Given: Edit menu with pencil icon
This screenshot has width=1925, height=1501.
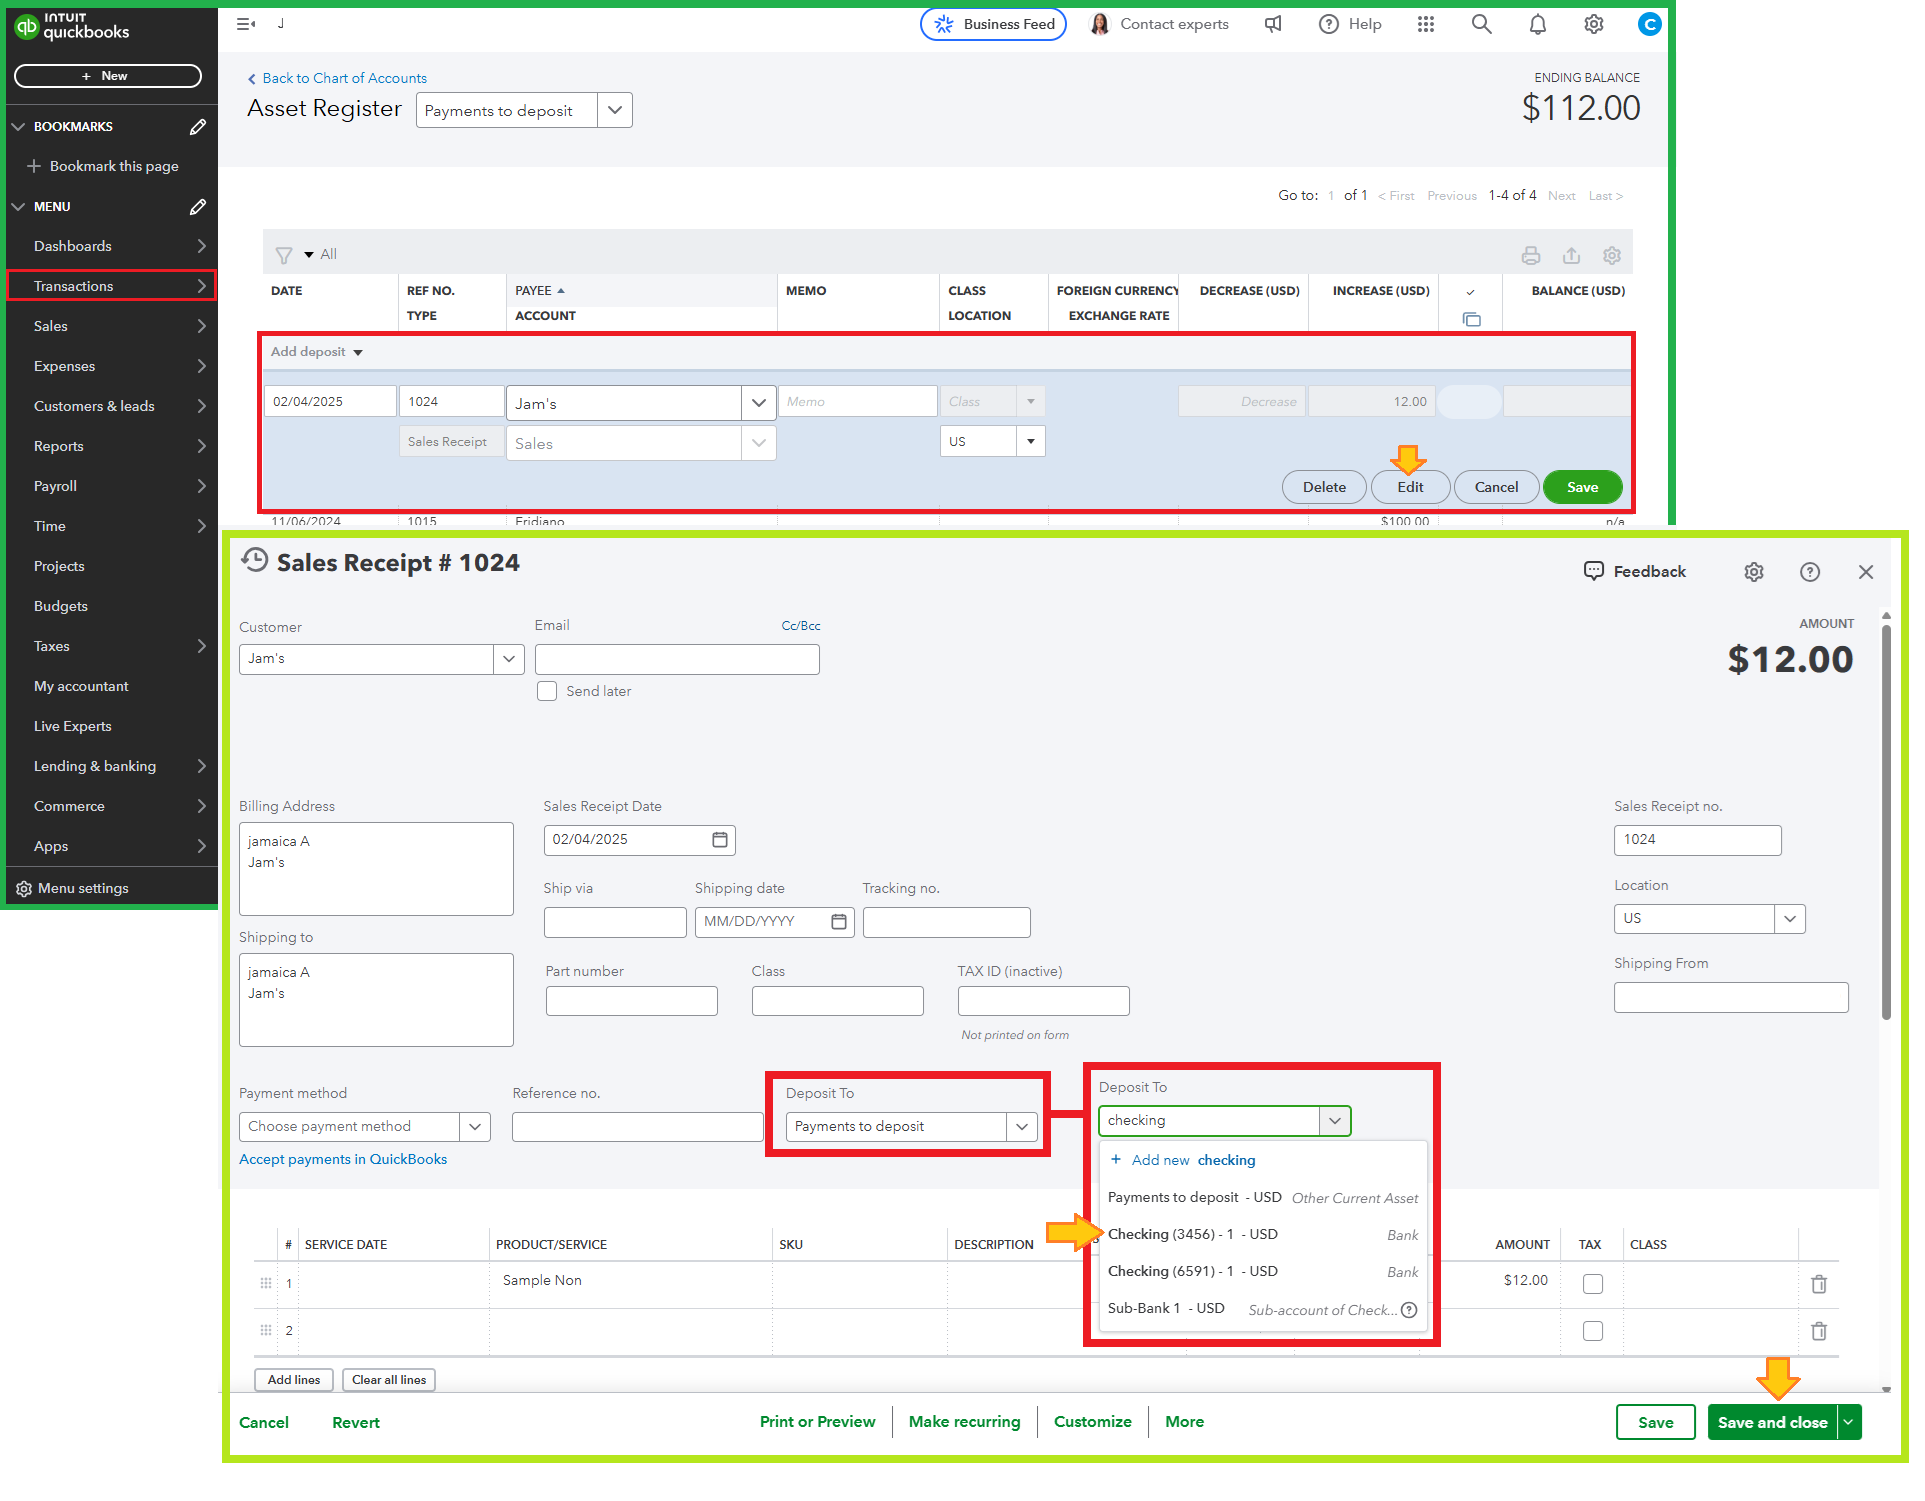Looking at the screenshot, I should [x=197, y=207].
